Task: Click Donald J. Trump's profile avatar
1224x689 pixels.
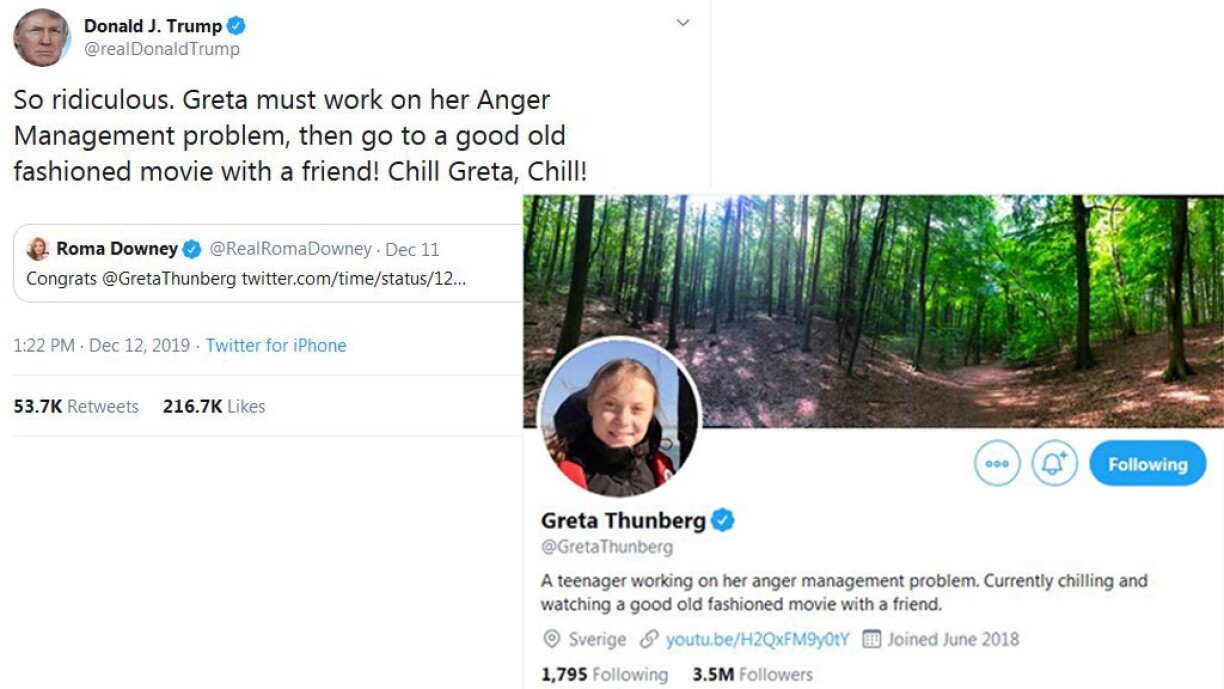Action: [41, 38]
